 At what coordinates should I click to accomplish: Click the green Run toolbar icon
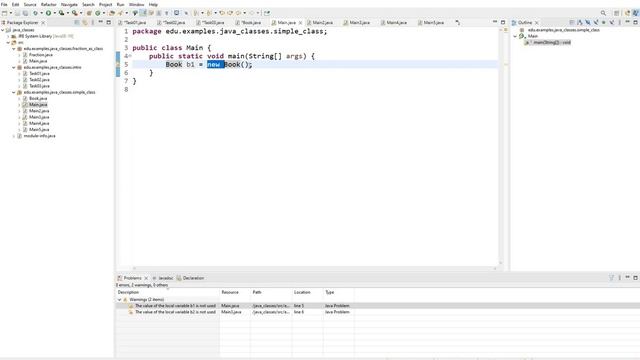coord(49,13)
